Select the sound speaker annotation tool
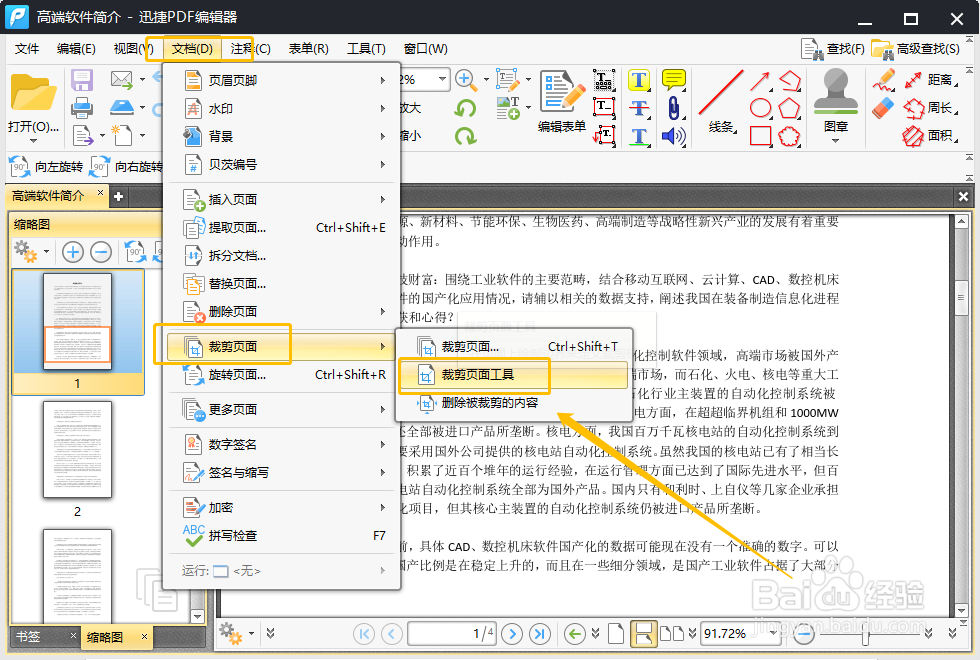 [673, 136]
